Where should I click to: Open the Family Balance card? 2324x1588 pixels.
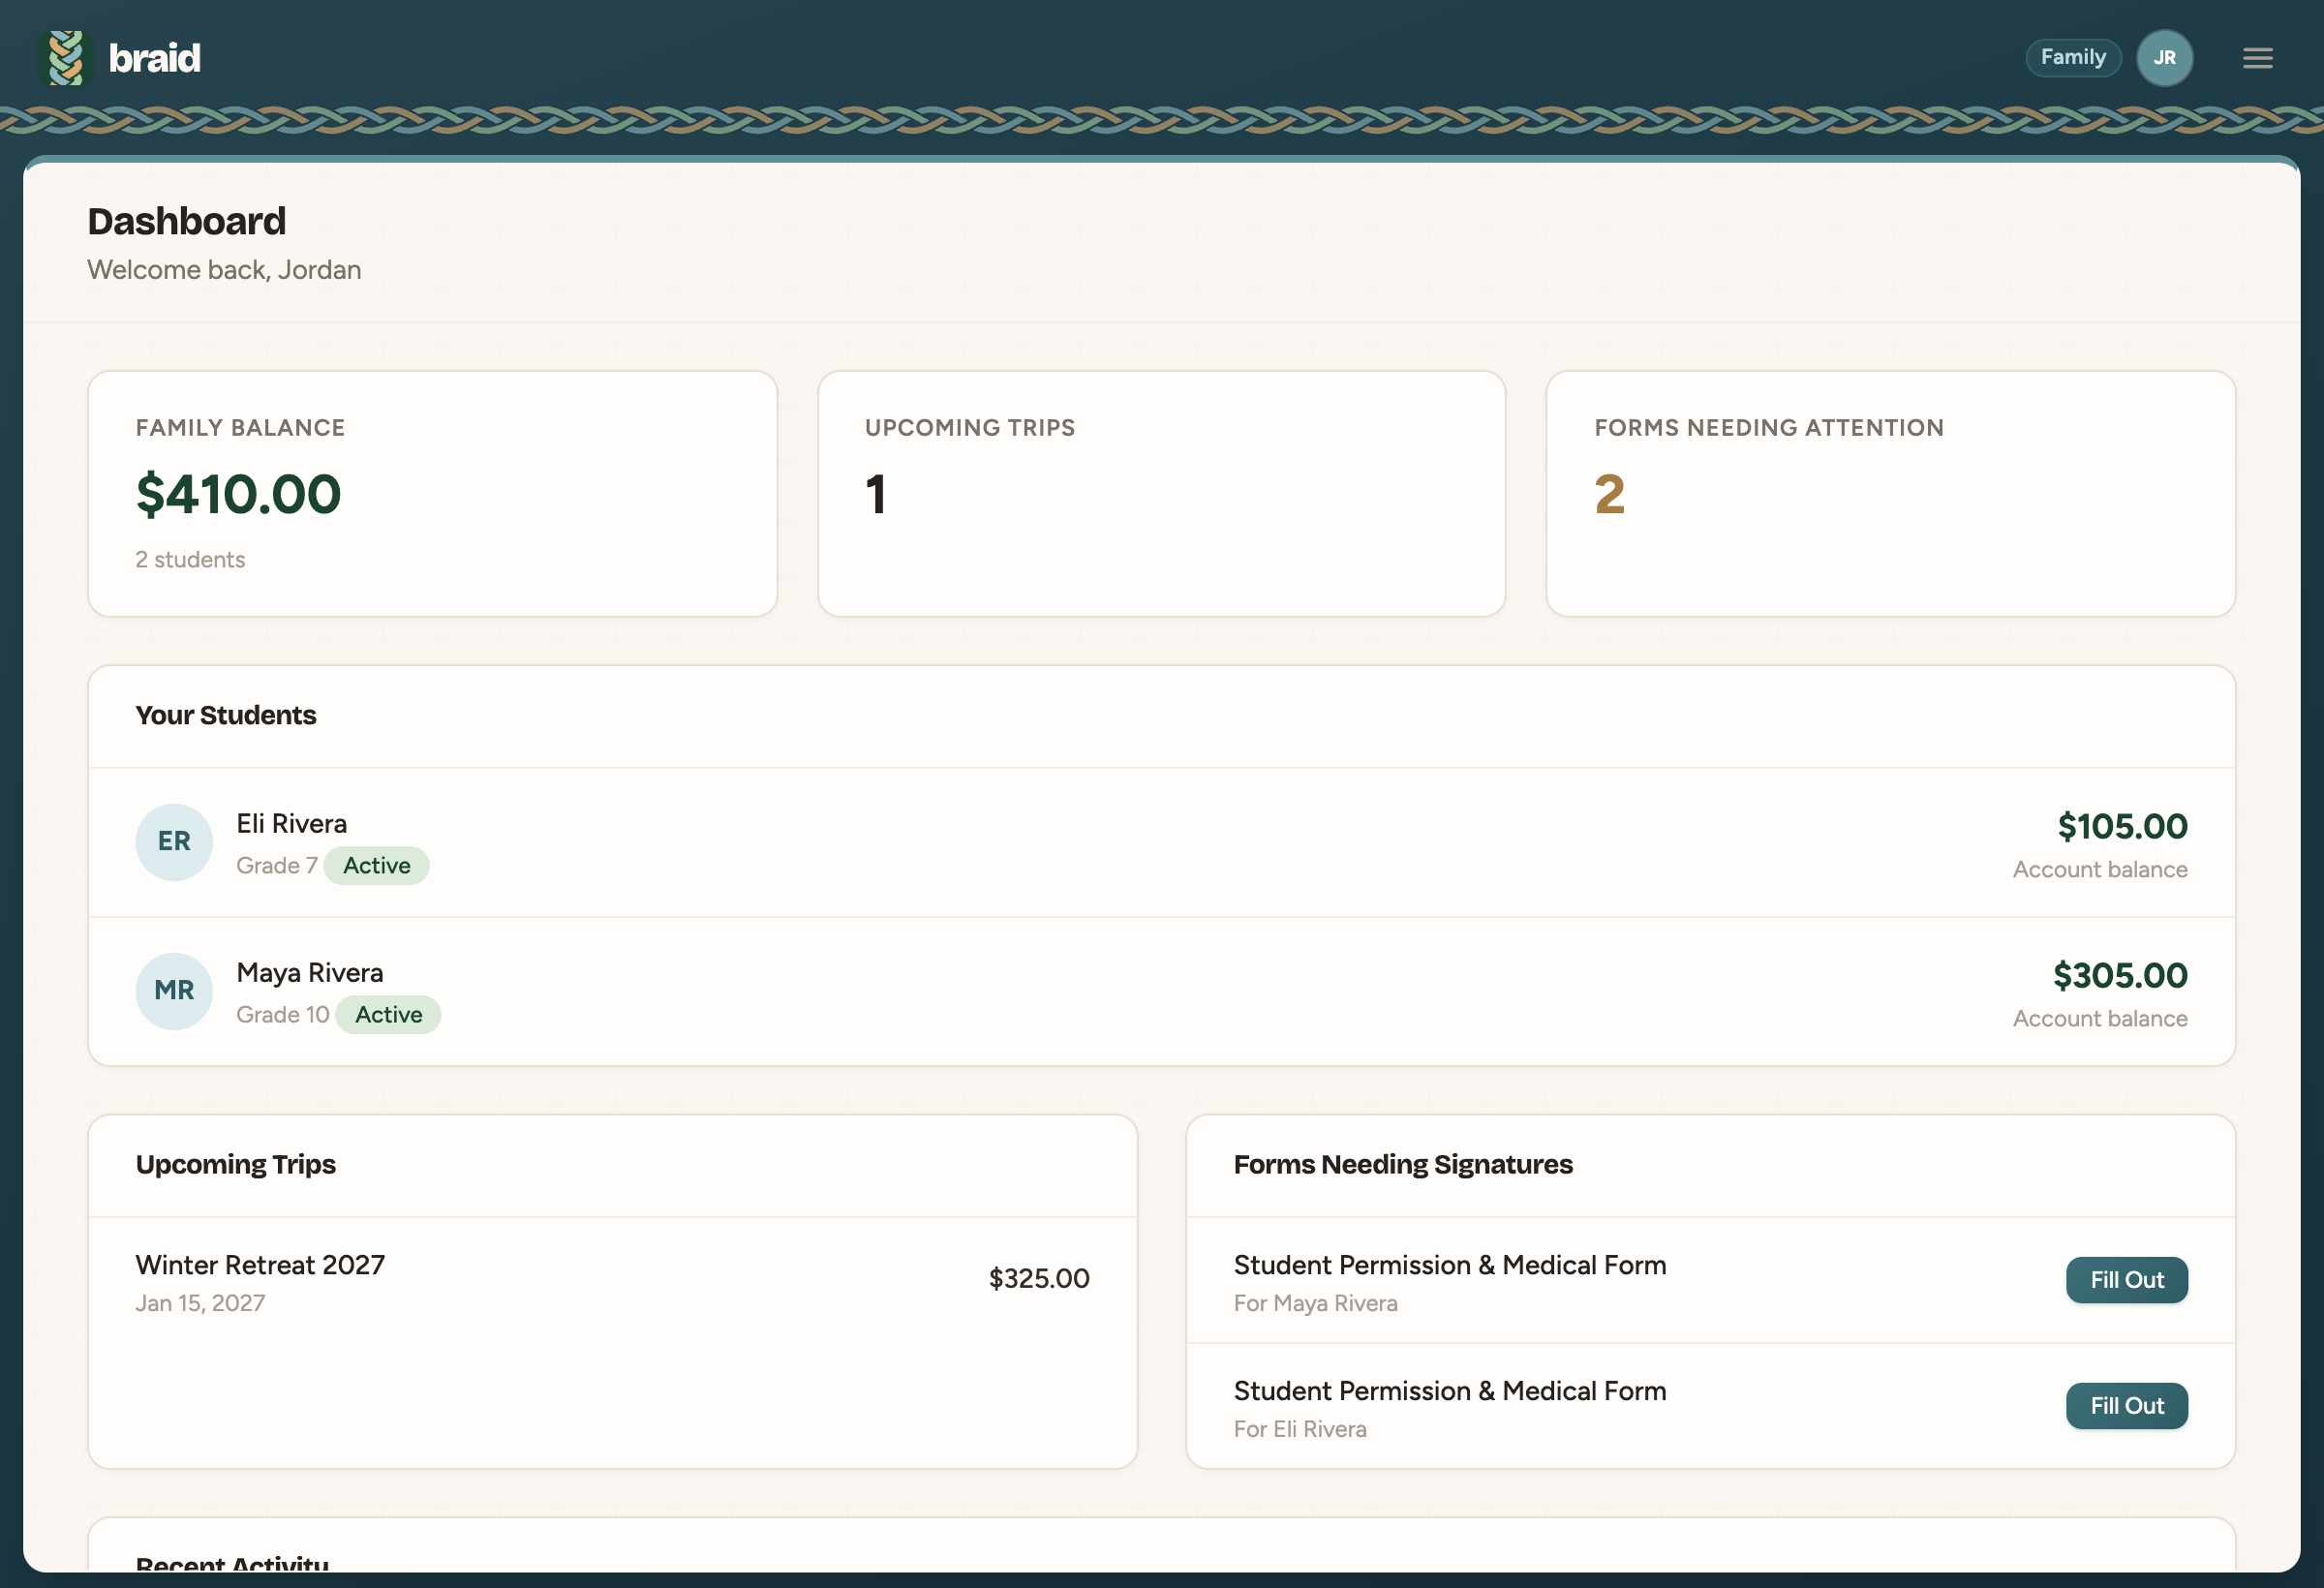(x=432, y=494)
